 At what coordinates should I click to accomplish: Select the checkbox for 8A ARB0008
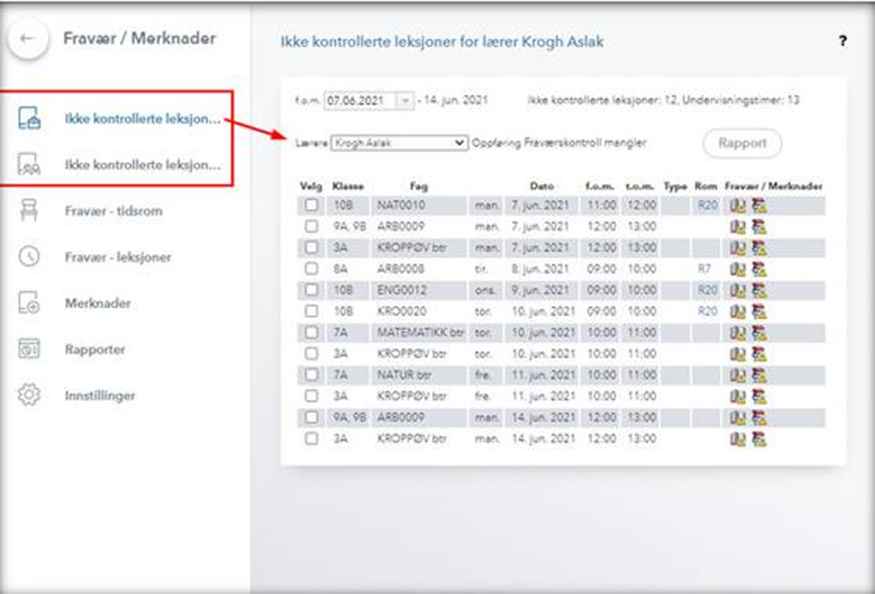[312, 269]
